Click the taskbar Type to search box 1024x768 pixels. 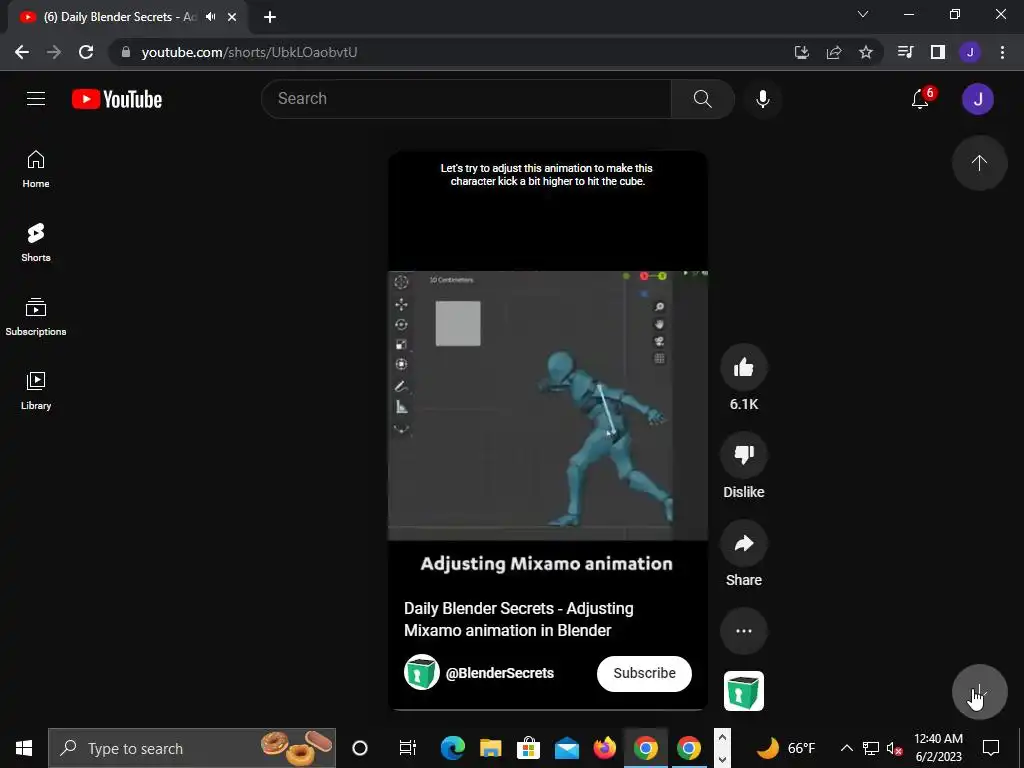pos(192,748)
